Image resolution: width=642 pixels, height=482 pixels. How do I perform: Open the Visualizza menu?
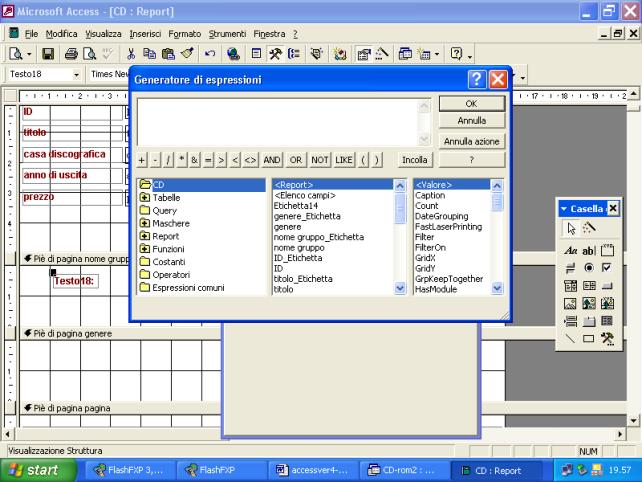pyautogui.click(x=103, y=34)
